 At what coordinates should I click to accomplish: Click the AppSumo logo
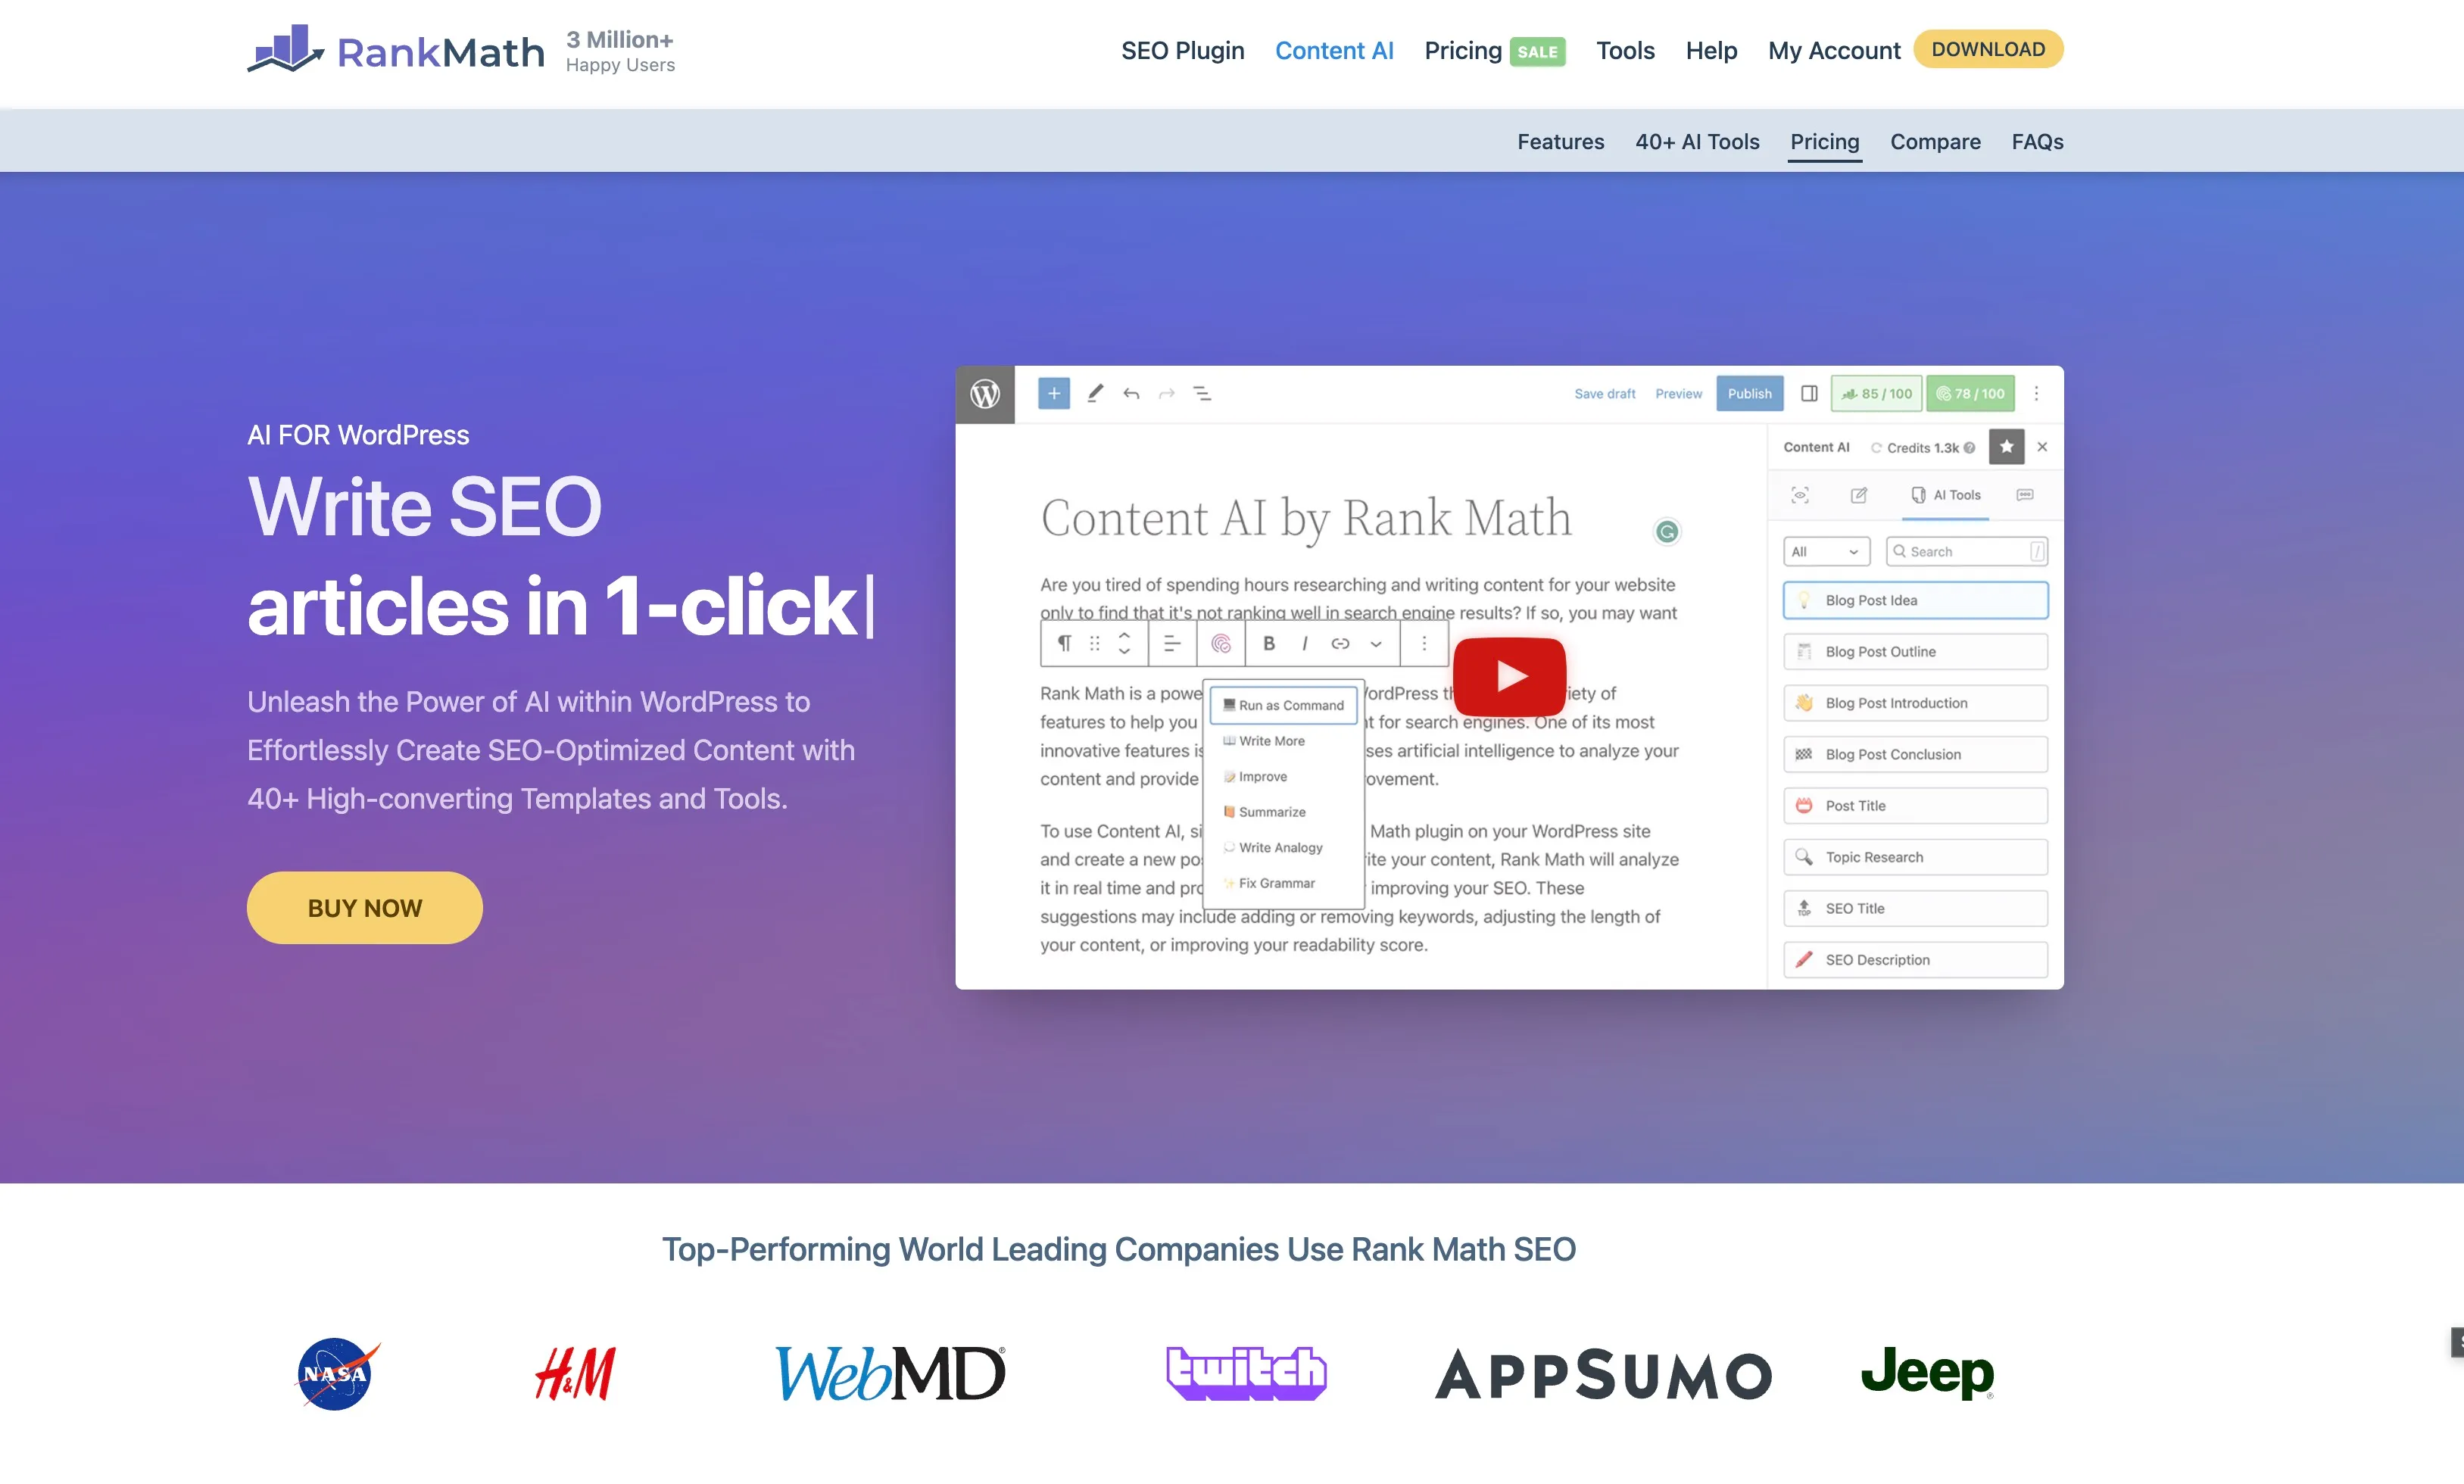tap(1603, 1375)
